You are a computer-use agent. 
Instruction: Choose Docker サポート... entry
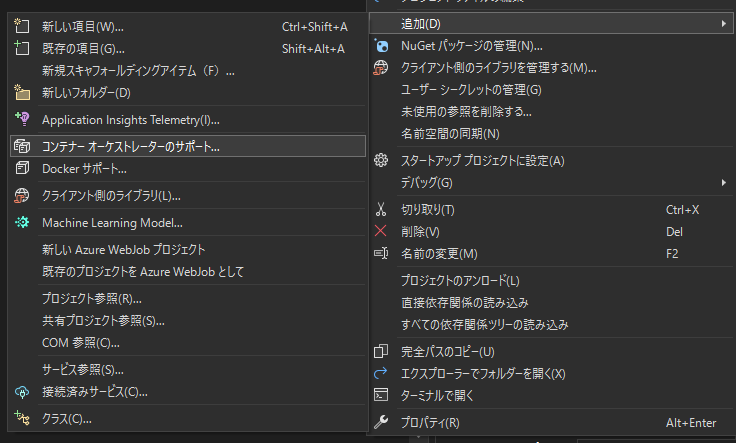click(x=188, y=168)
